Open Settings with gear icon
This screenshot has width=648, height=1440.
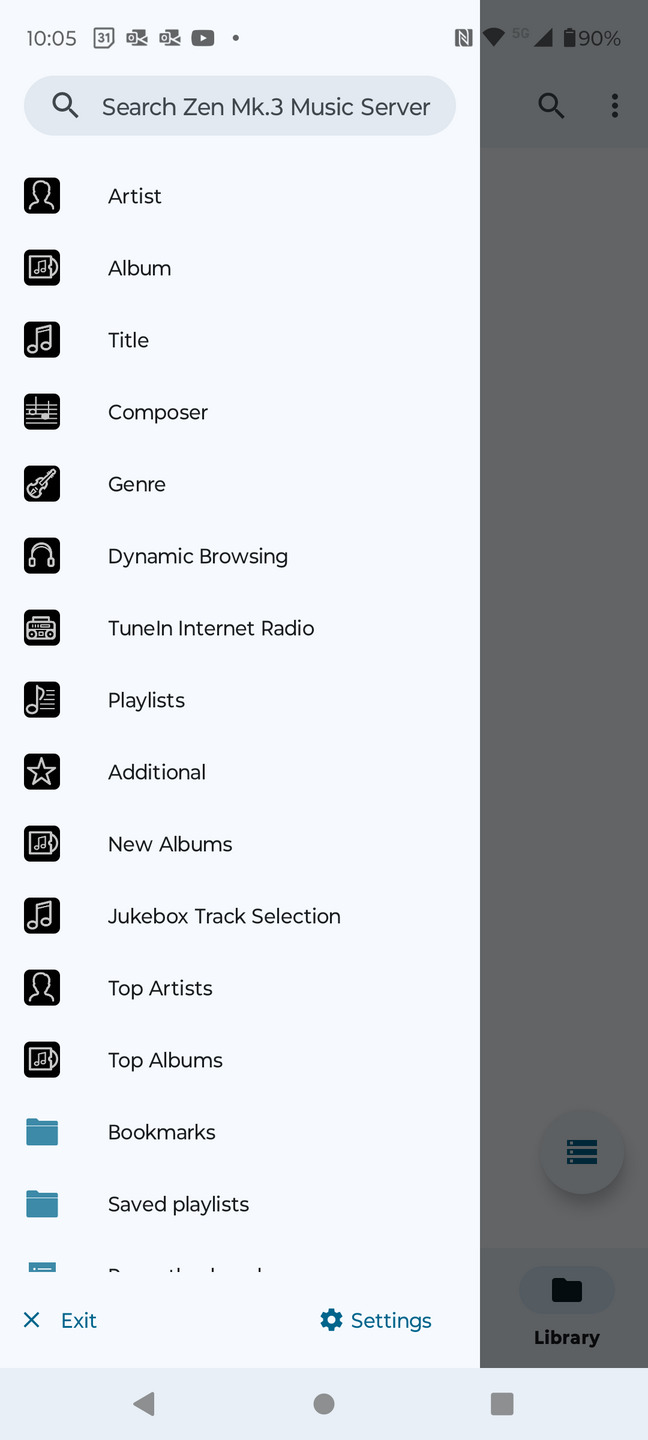click(x=376, y=1320)
